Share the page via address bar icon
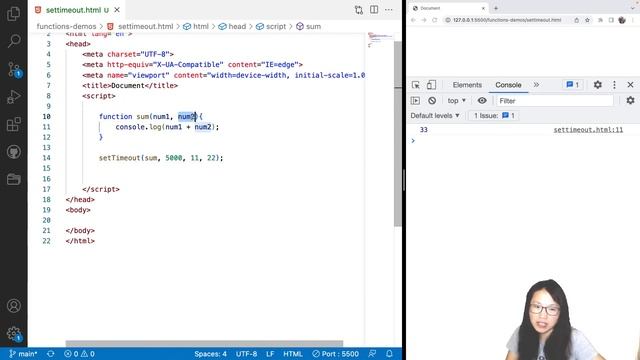Viewport: 640px width, 360px height. (x=576, y=20)
